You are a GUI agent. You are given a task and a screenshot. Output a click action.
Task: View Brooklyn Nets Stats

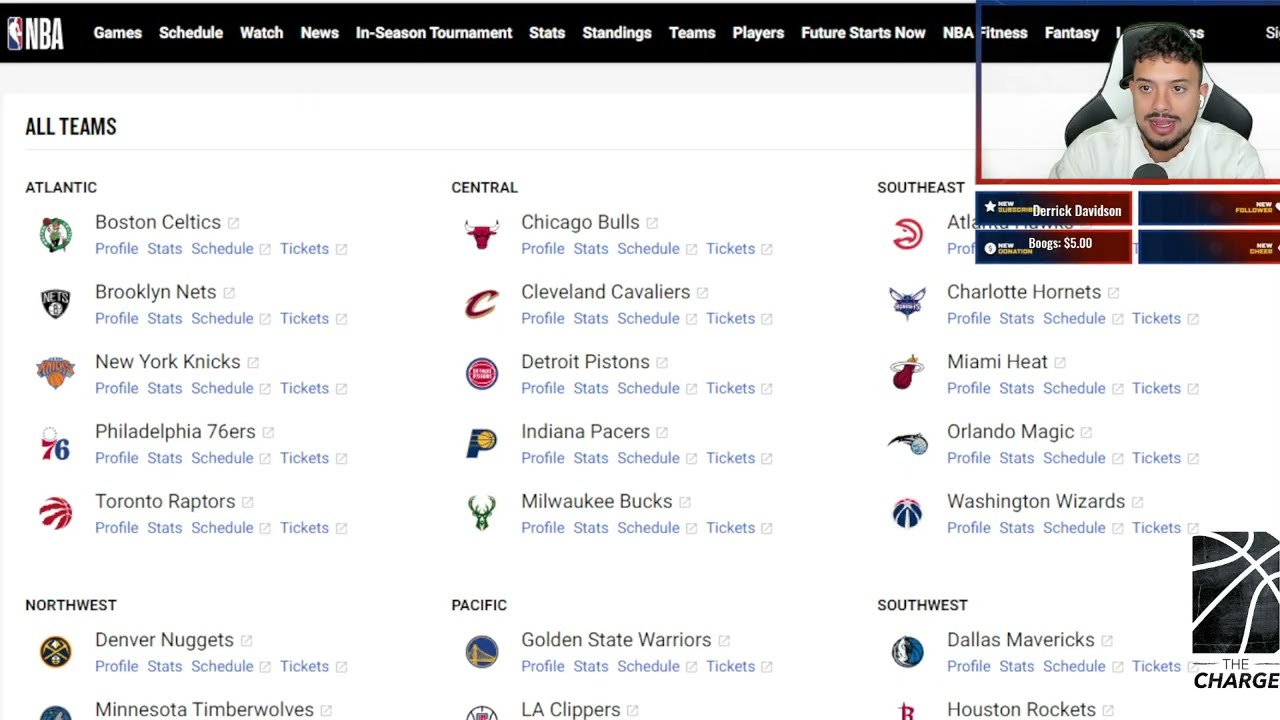pos(165,319)
